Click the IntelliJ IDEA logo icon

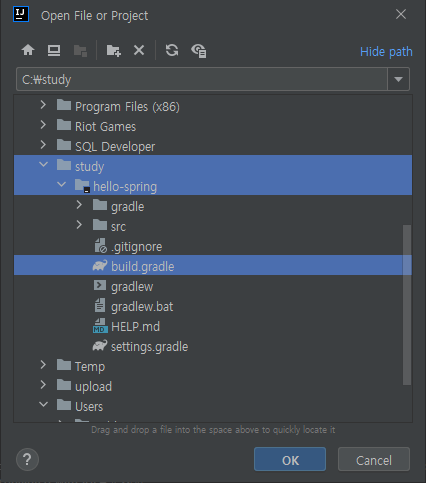coord(21,14)
